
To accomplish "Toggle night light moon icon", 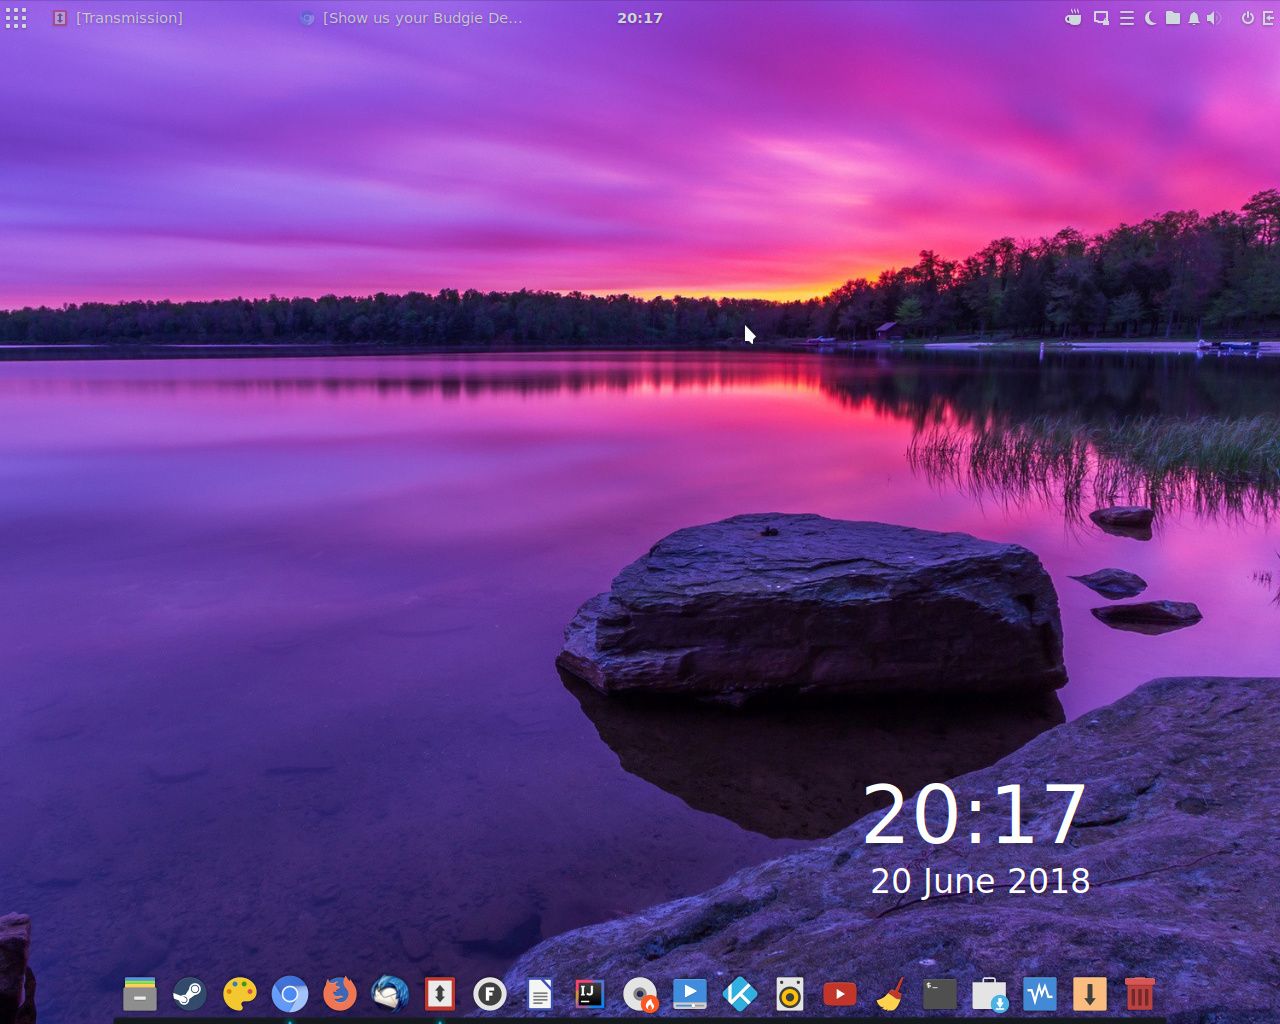I will point(1150,18).
